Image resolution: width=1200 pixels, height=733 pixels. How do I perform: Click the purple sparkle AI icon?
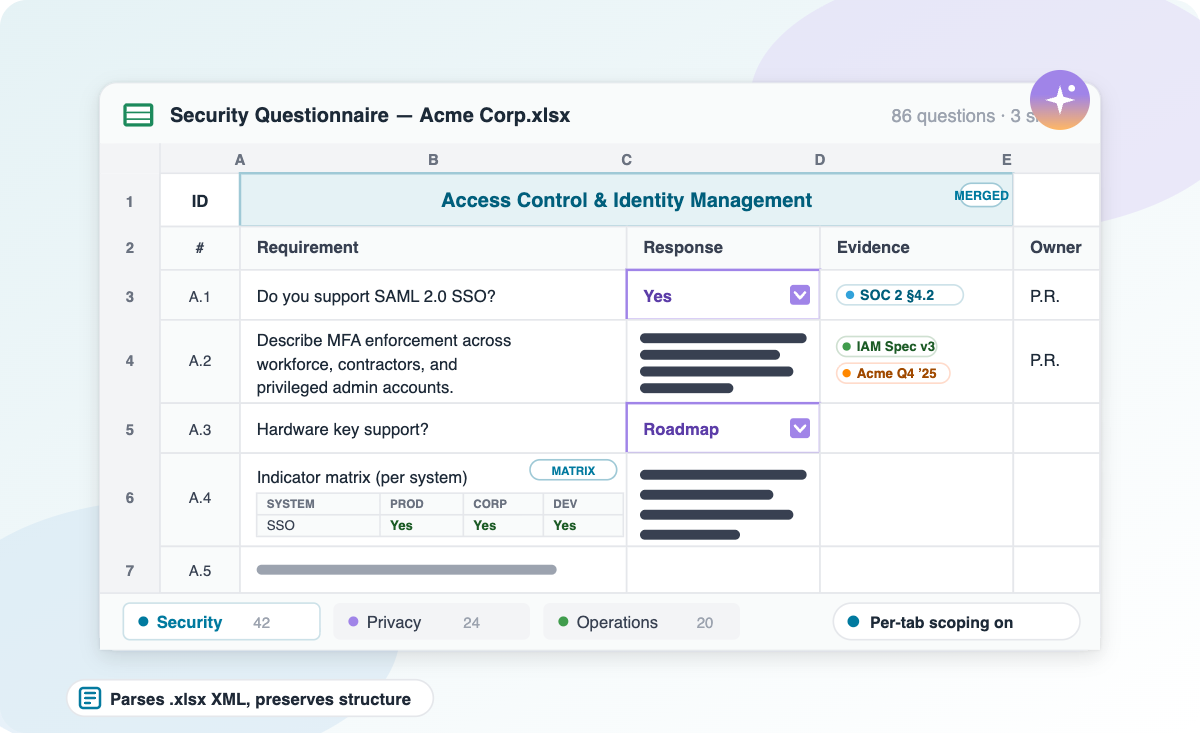point(1060,100)
